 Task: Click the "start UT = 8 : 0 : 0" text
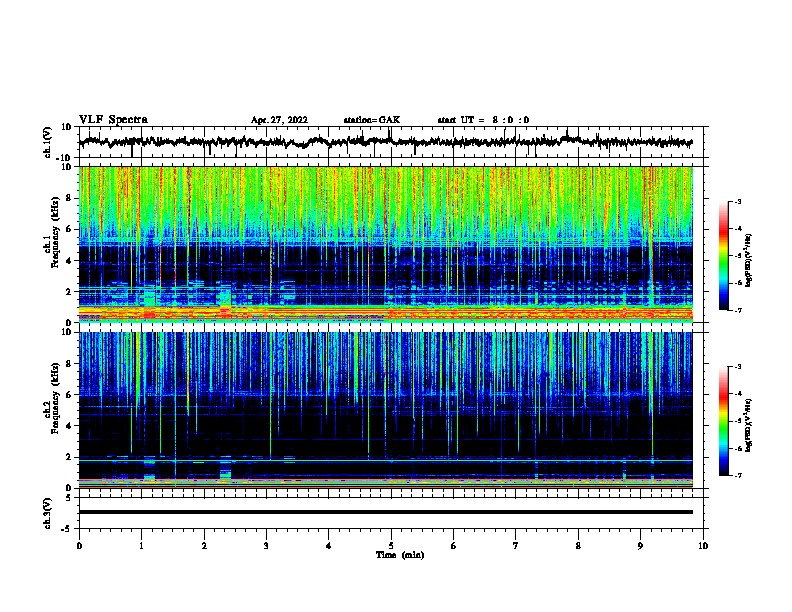[x=483, y=120]
